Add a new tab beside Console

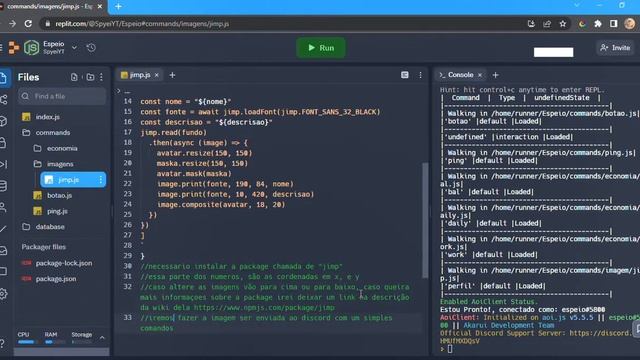click(x=496, y=75)
